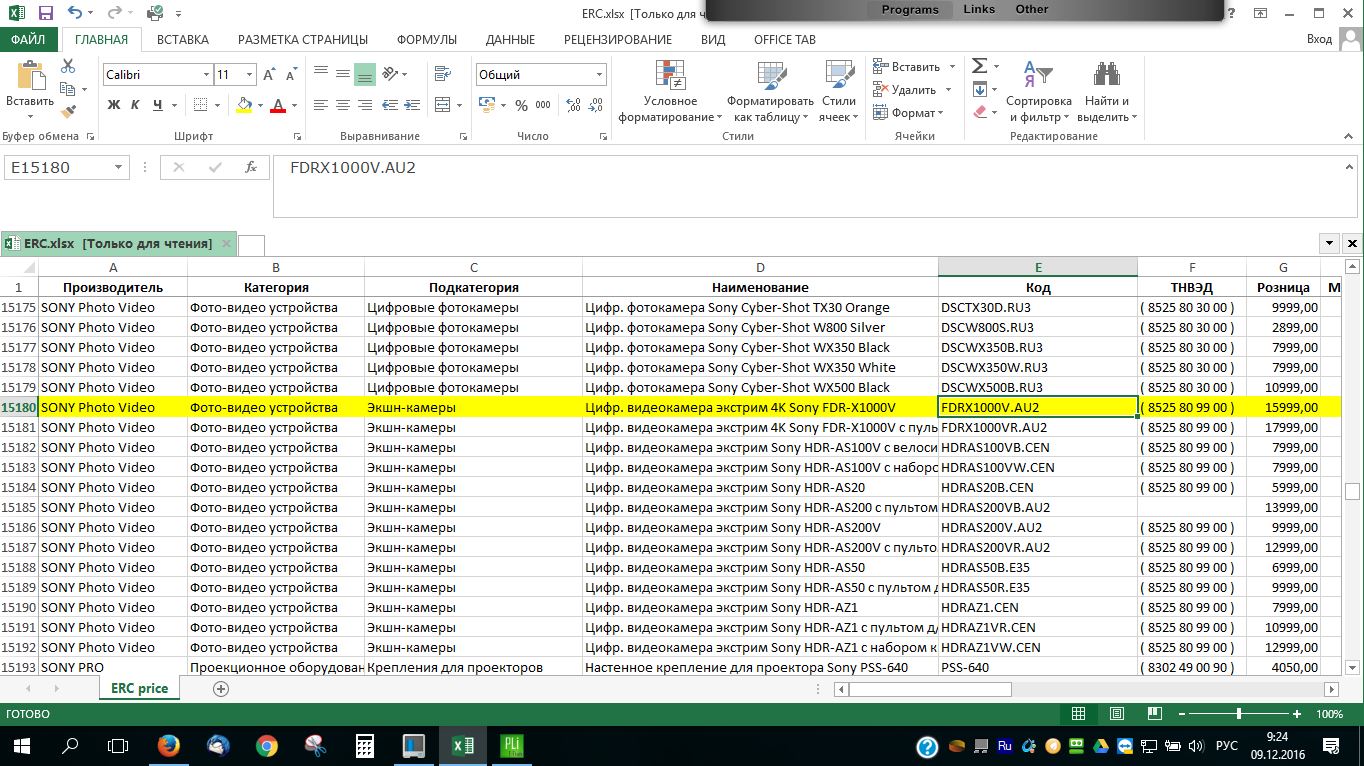The width and height of the screenshot is (1364, 766).
Task: Increase font size with the large A icon
Action: click(270, 75)
